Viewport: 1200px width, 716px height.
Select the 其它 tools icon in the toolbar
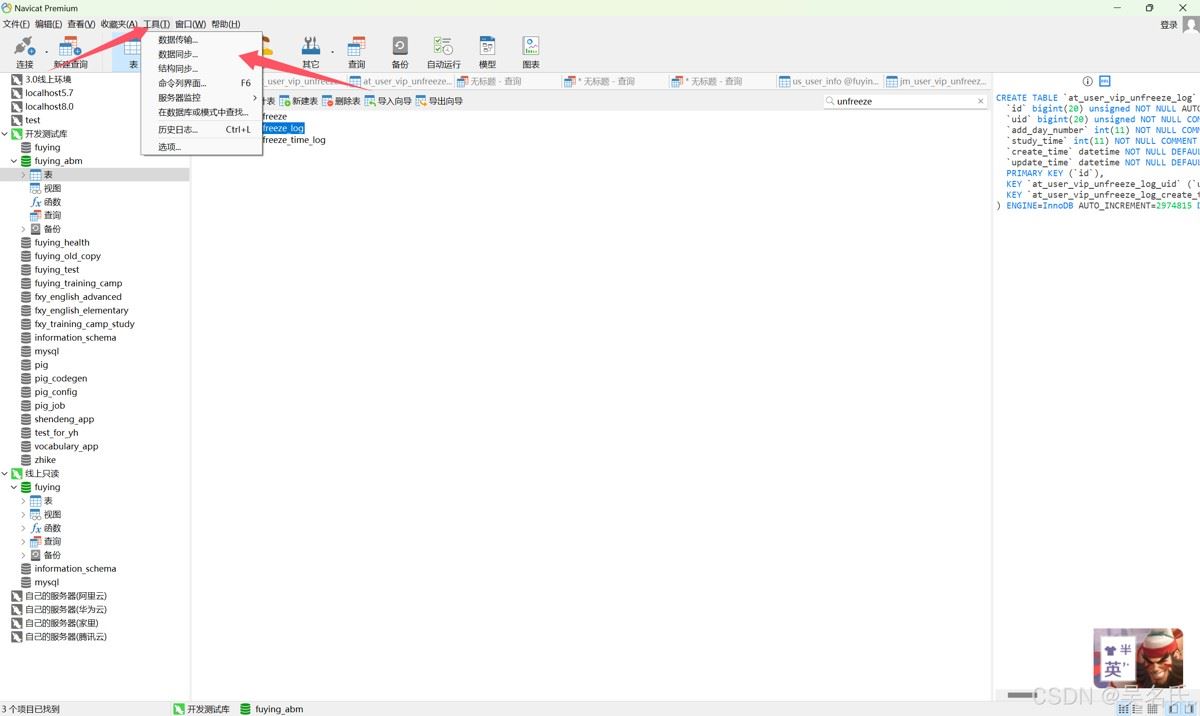[x=311, y=52]
